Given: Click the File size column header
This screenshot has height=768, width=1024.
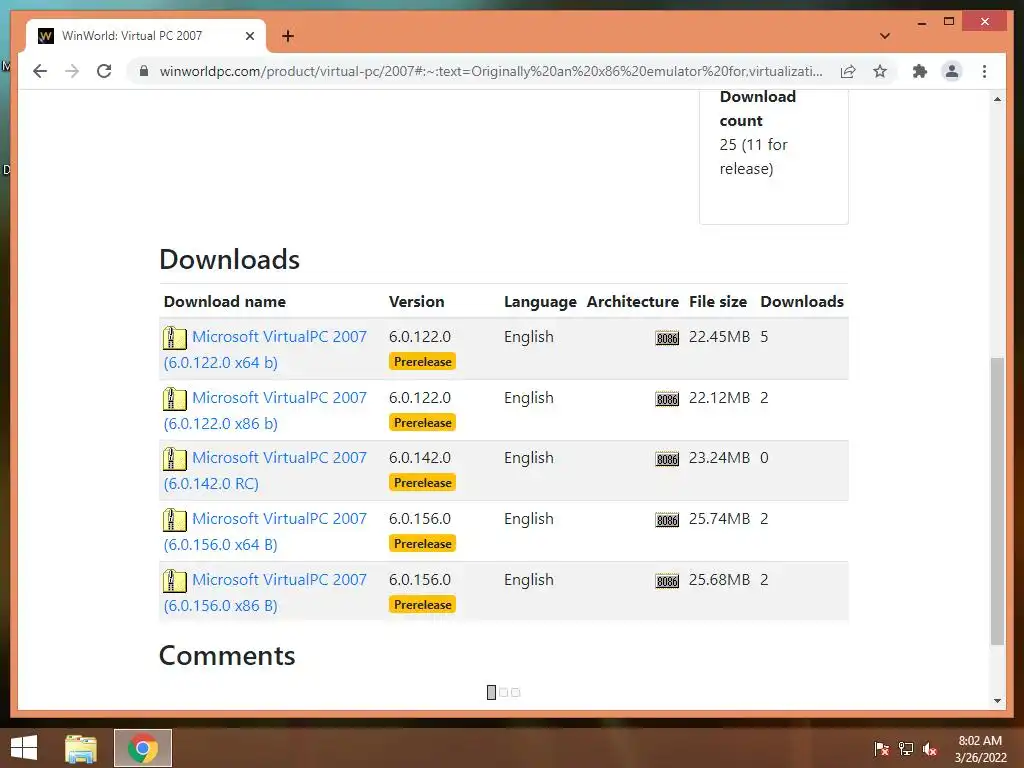Looking at the screenshot, I should 718,302.
